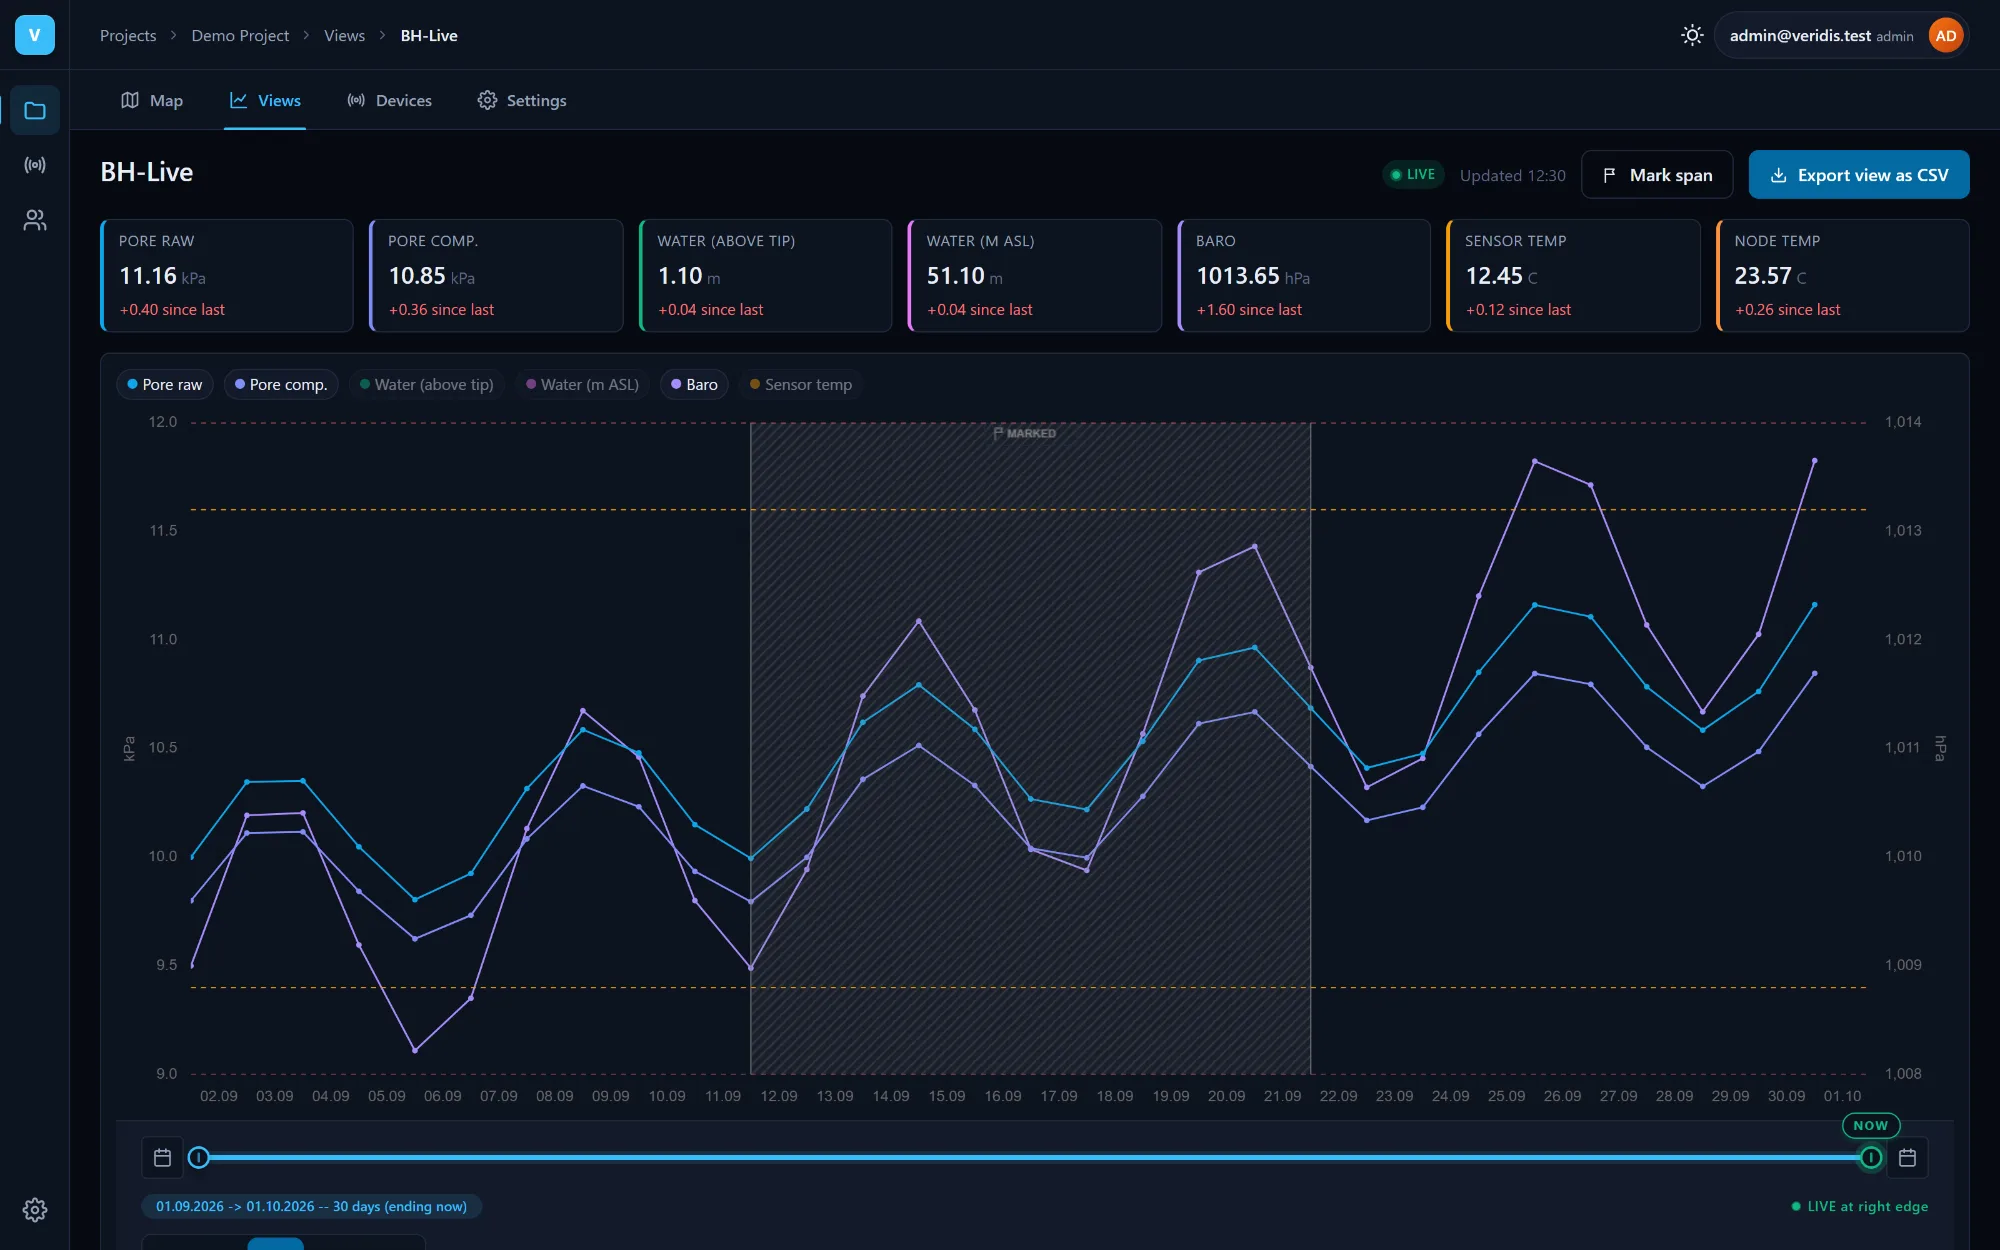The height and width of the screenshot is (1250, 2000).
Task: Select the PORE RAW stat card
Action: tap(227, 276)
